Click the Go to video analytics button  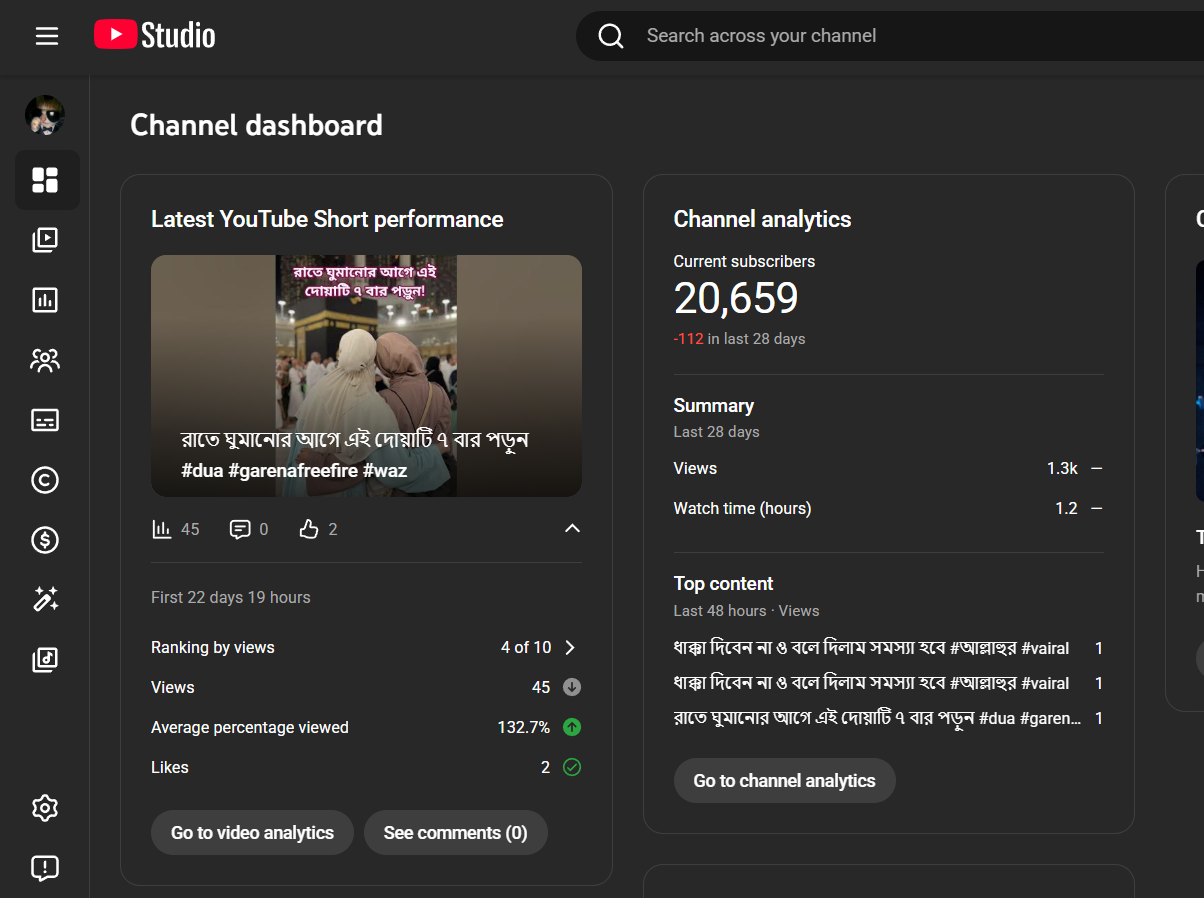pyautogui.click(x=252, y=833)
